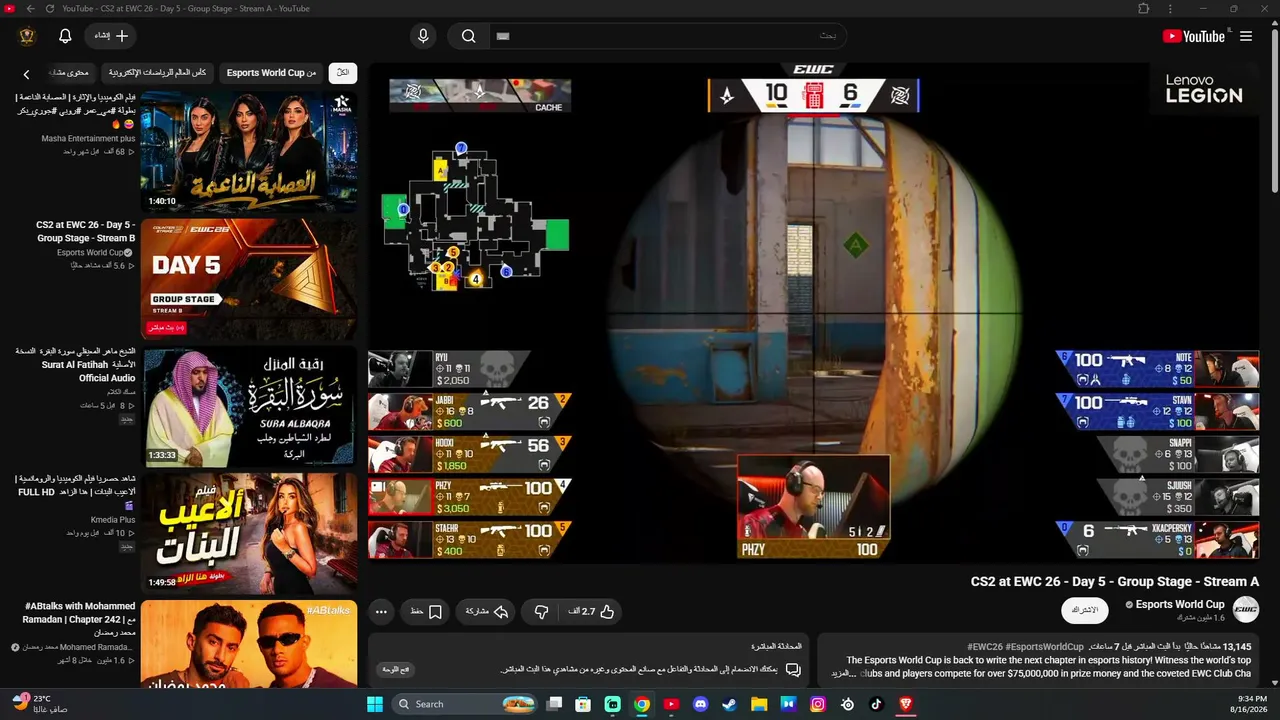Open the weather widget showing 23°C

42,703
